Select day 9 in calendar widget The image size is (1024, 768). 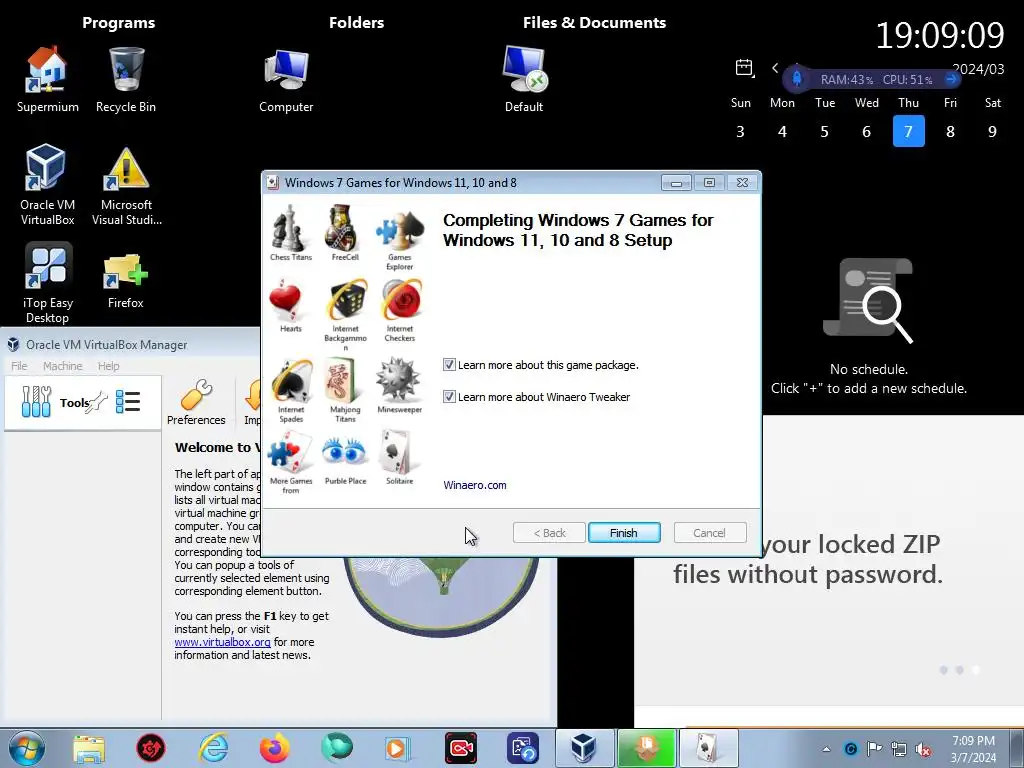coord(992,131)
